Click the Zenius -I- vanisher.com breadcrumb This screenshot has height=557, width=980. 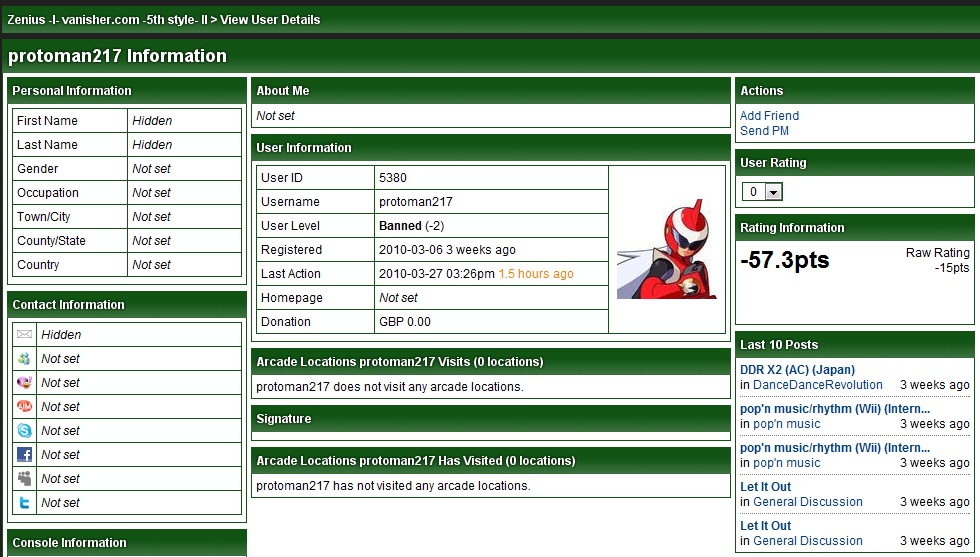tap(105, 19)
